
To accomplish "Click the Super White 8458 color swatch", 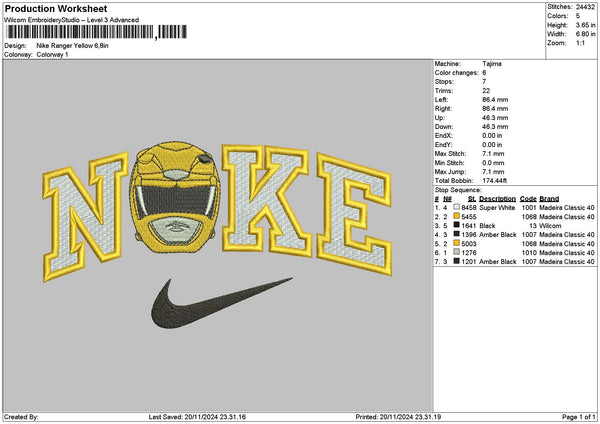I will pyautogui.click(x=456, y=207).
